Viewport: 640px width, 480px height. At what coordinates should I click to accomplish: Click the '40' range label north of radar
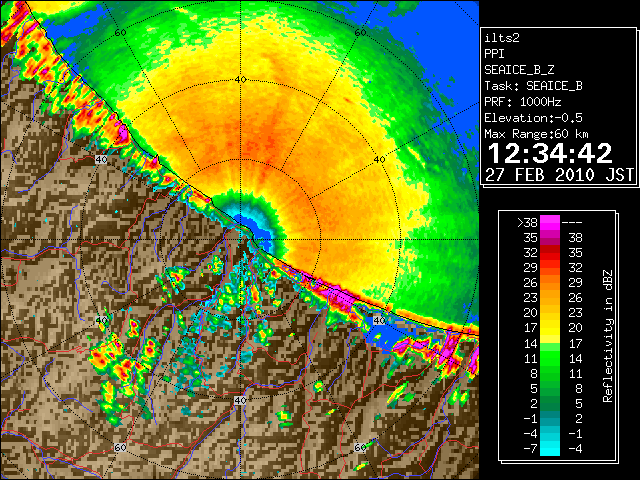(240, 80)
